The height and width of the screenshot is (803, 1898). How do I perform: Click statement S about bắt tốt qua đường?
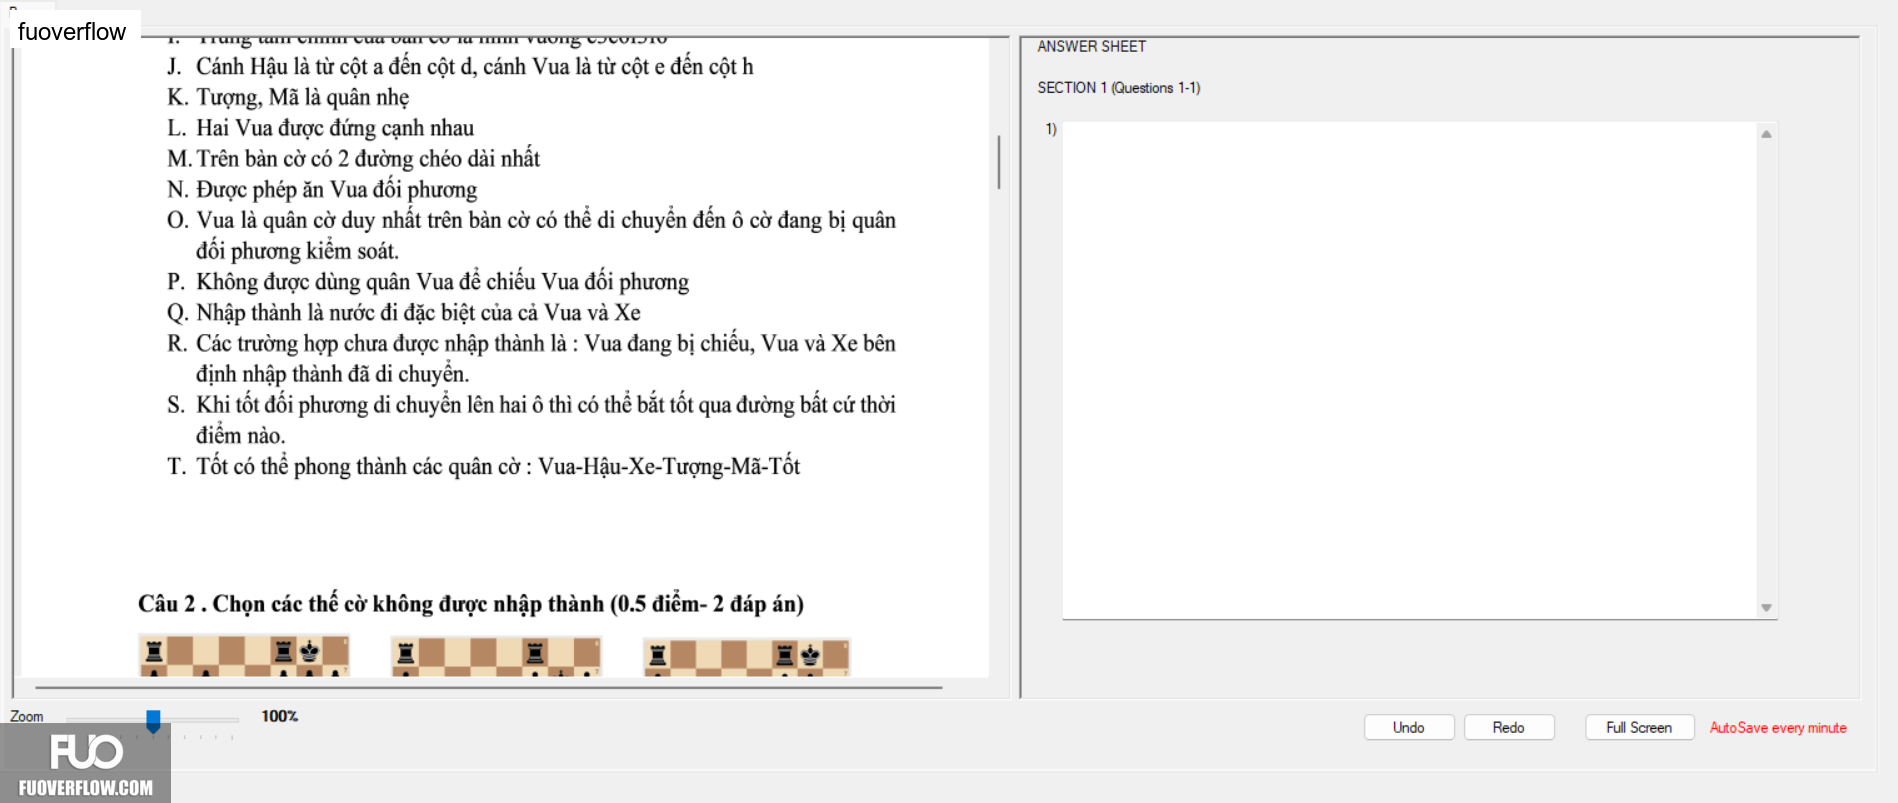(x=531, y=420)
